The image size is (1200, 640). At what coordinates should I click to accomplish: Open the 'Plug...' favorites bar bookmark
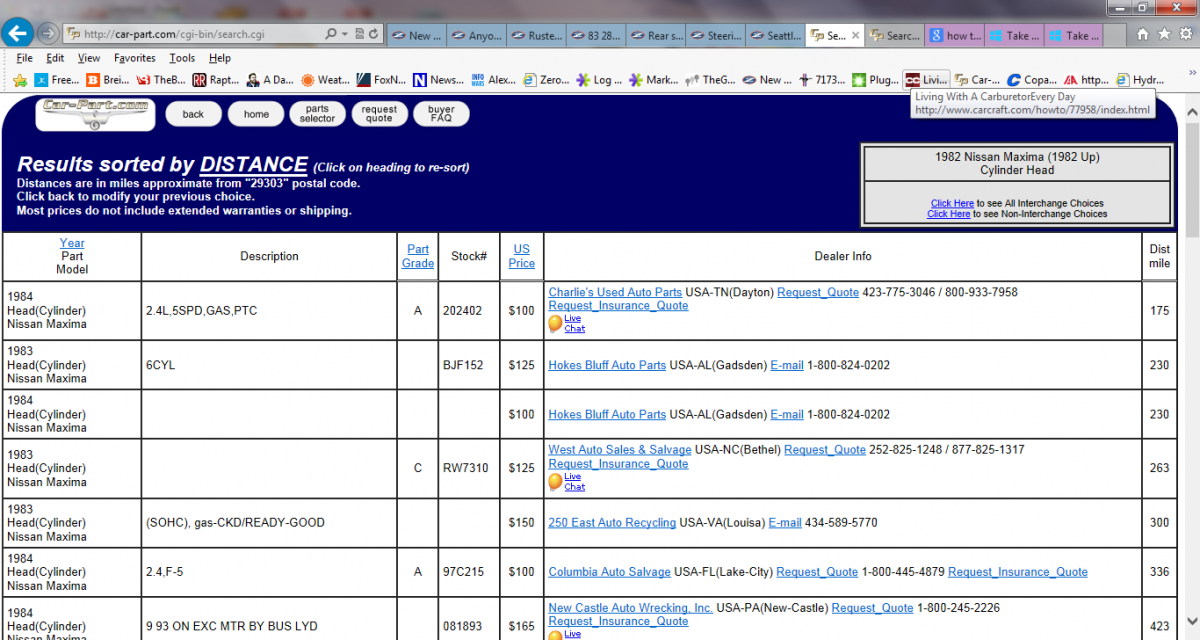875,80
